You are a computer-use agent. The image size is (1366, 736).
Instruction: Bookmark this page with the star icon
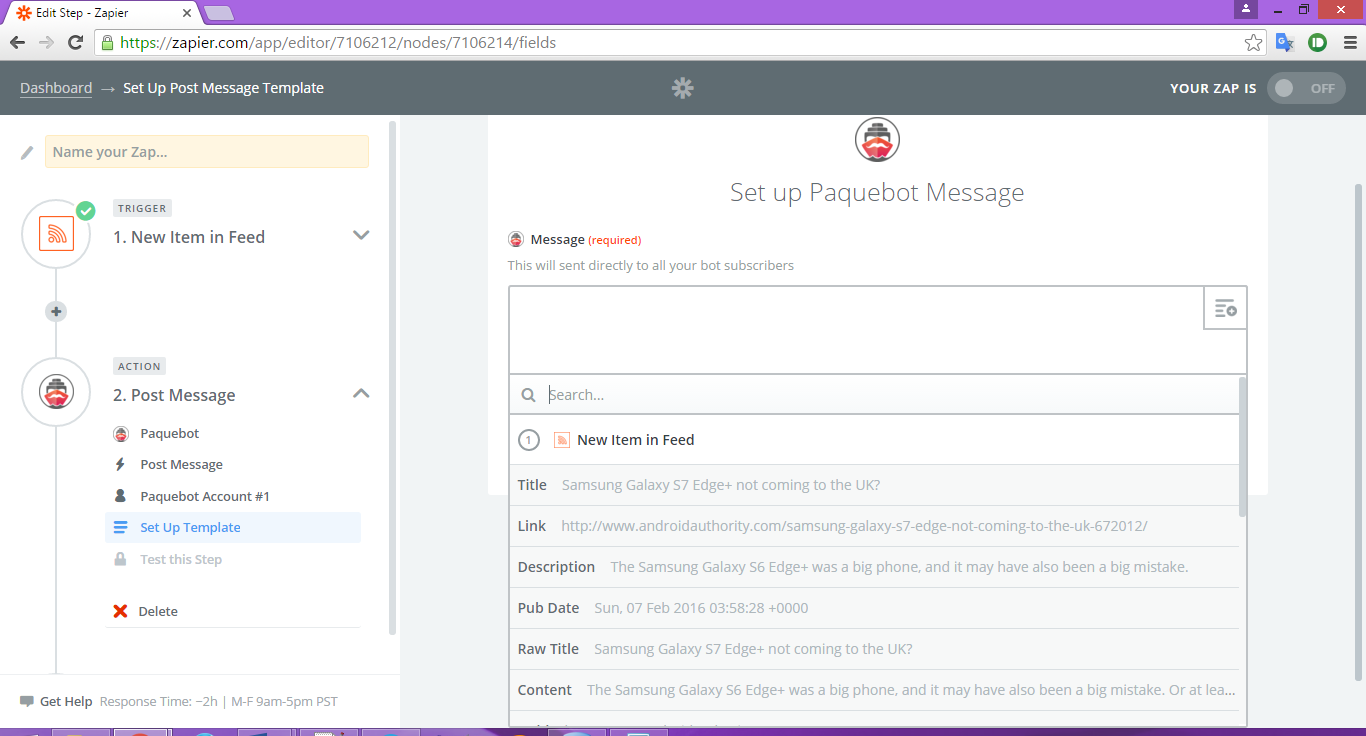tap(1253, 42)
